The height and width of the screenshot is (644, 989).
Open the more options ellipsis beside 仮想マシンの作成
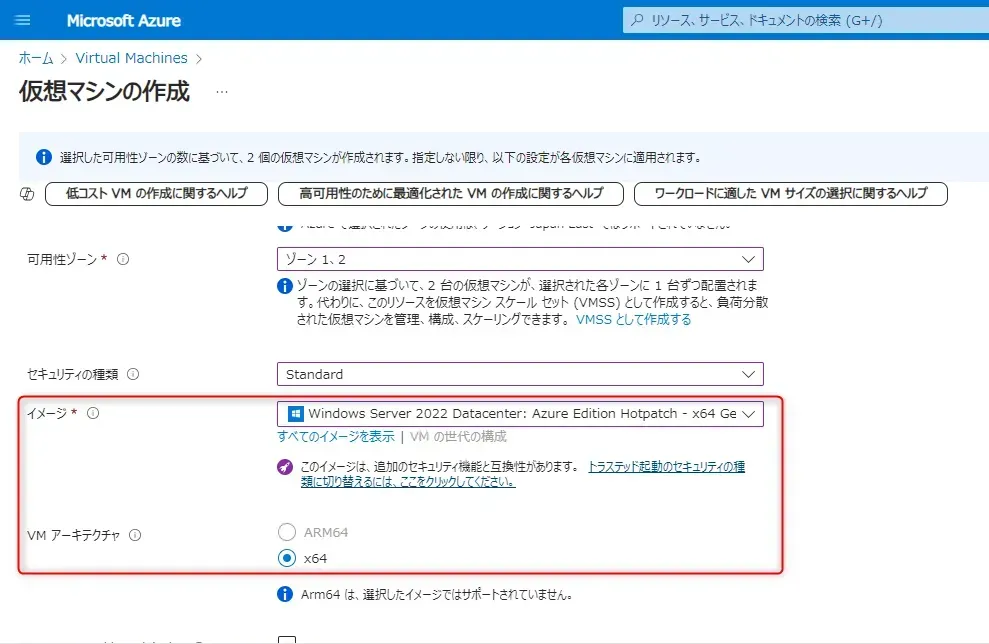222,92
